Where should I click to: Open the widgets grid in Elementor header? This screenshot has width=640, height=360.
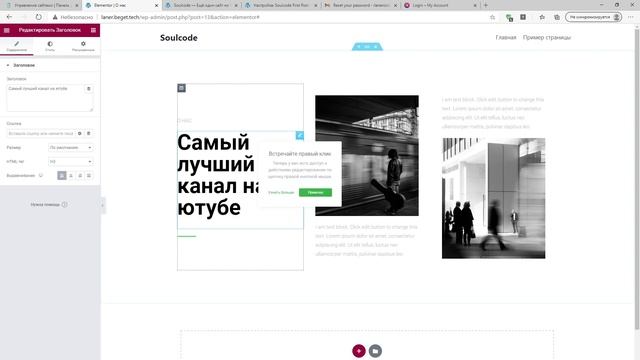click(93, 30)
